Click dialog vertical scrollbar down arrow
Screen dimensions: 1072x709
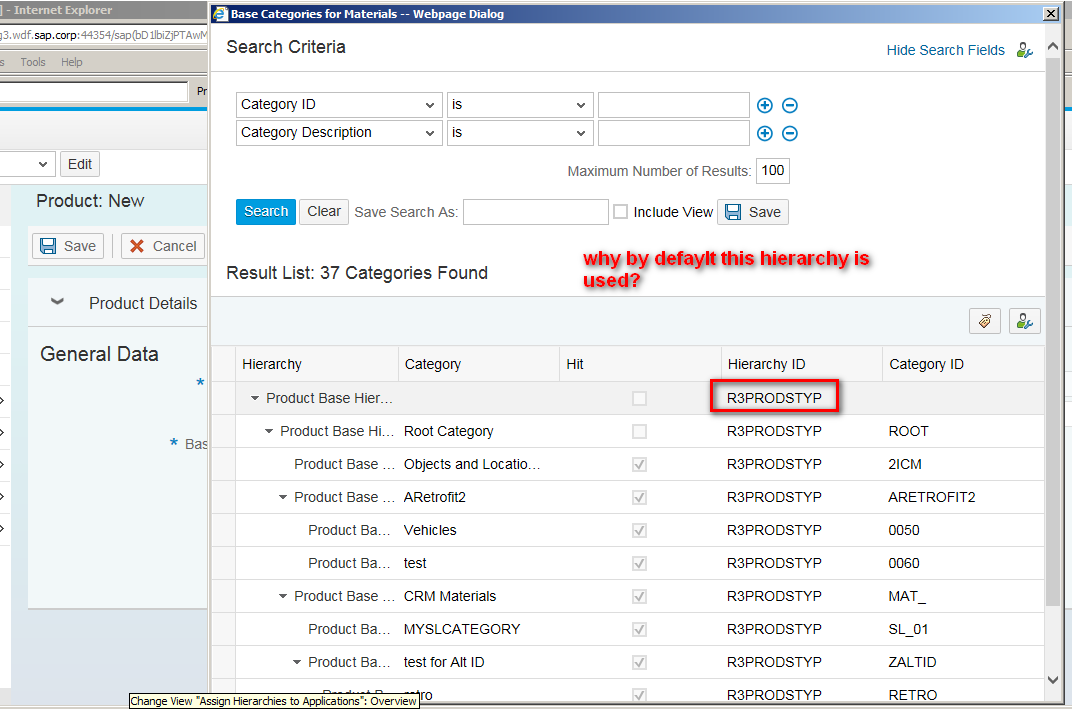[1053, 680]
